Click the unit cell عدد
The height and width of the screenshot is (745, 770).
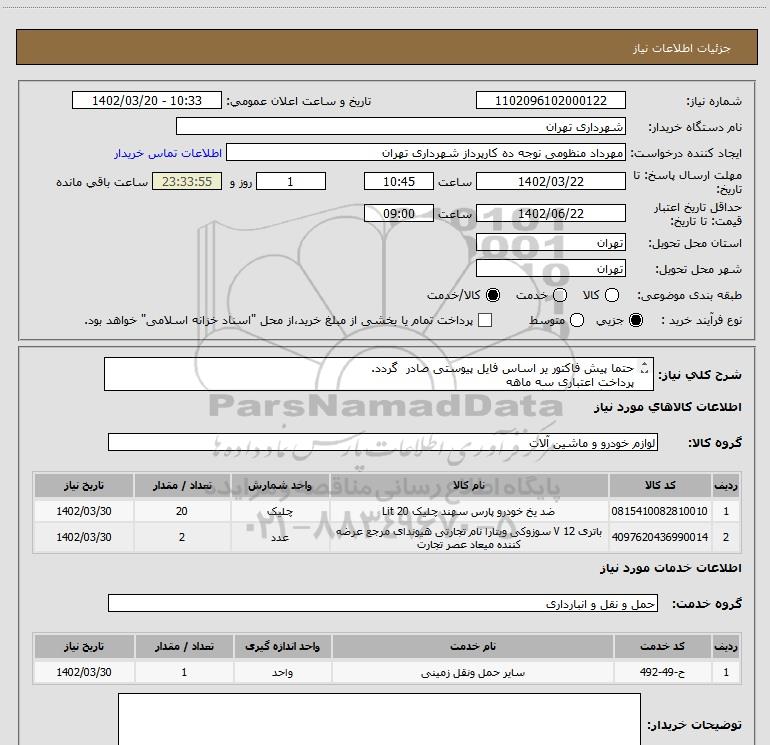coord(280,537)
